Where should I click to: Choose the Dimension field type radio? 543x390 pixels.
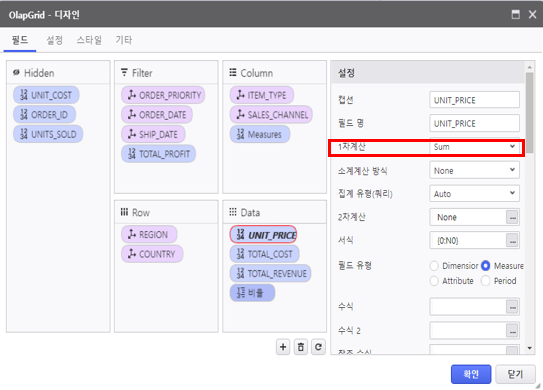point(434,266)
